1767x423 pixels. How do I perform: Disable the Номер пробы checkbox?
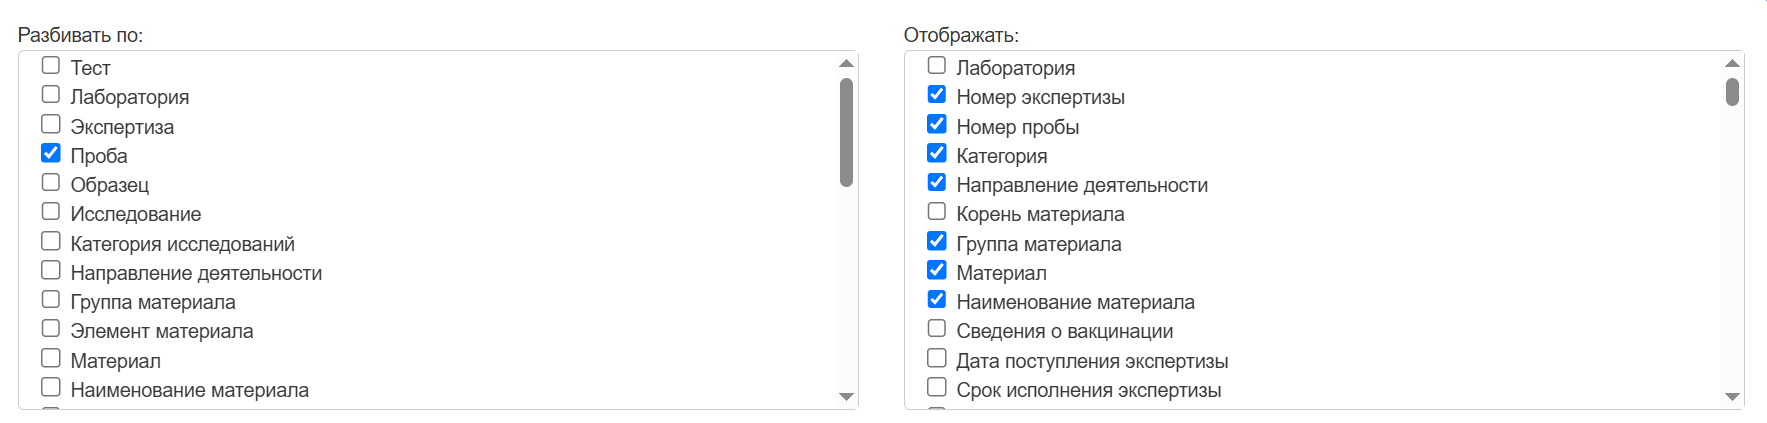(x=937, y=125)
